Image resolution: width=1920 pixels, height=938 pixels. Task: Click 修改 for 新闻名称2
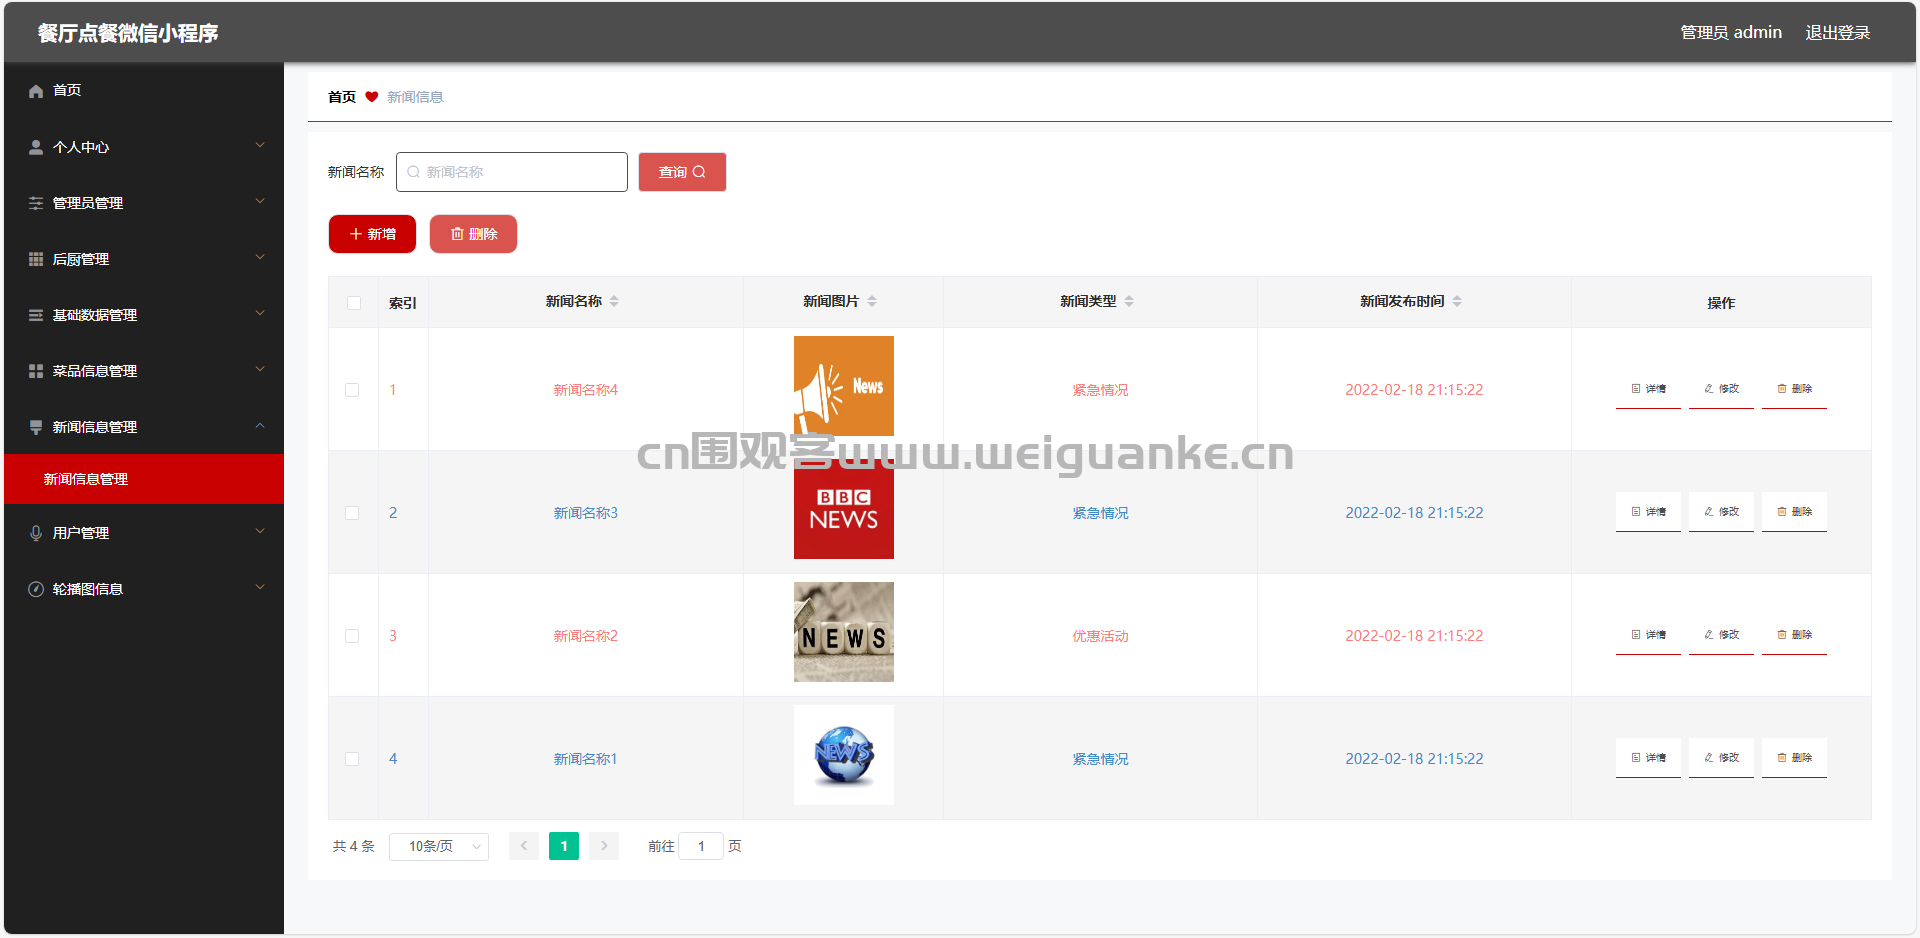click(x=1721, y=635)
